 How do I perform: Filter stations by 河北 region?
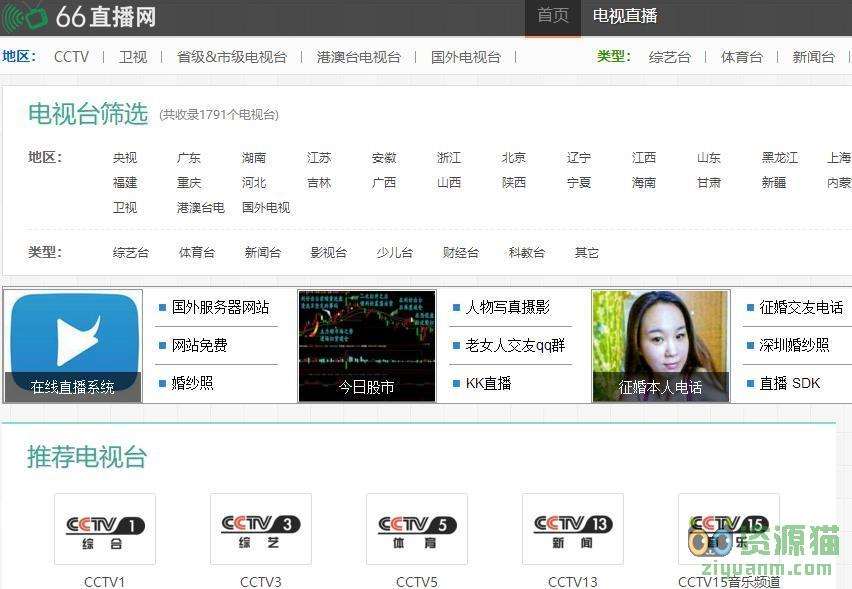click(x=254, y=183)
